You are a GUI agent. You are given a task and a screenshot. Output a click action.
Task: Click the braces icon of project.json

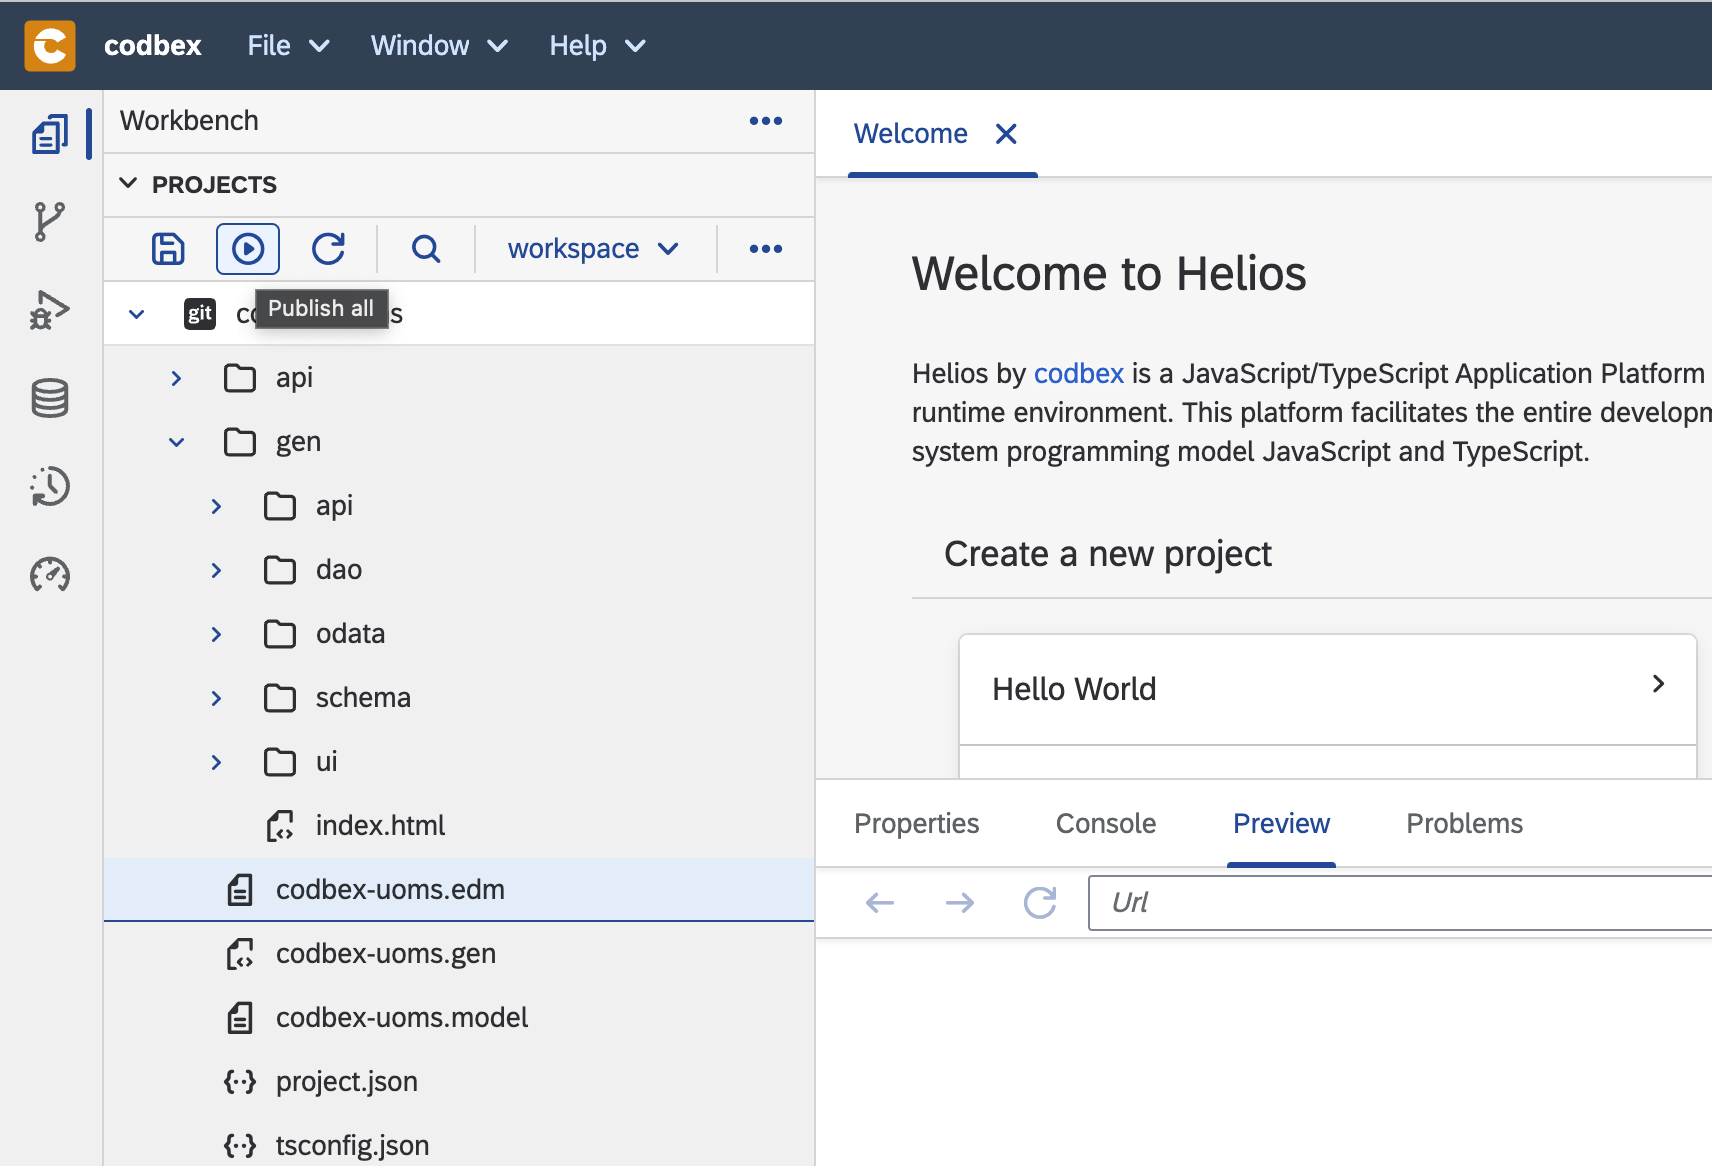click(240, 1082)
